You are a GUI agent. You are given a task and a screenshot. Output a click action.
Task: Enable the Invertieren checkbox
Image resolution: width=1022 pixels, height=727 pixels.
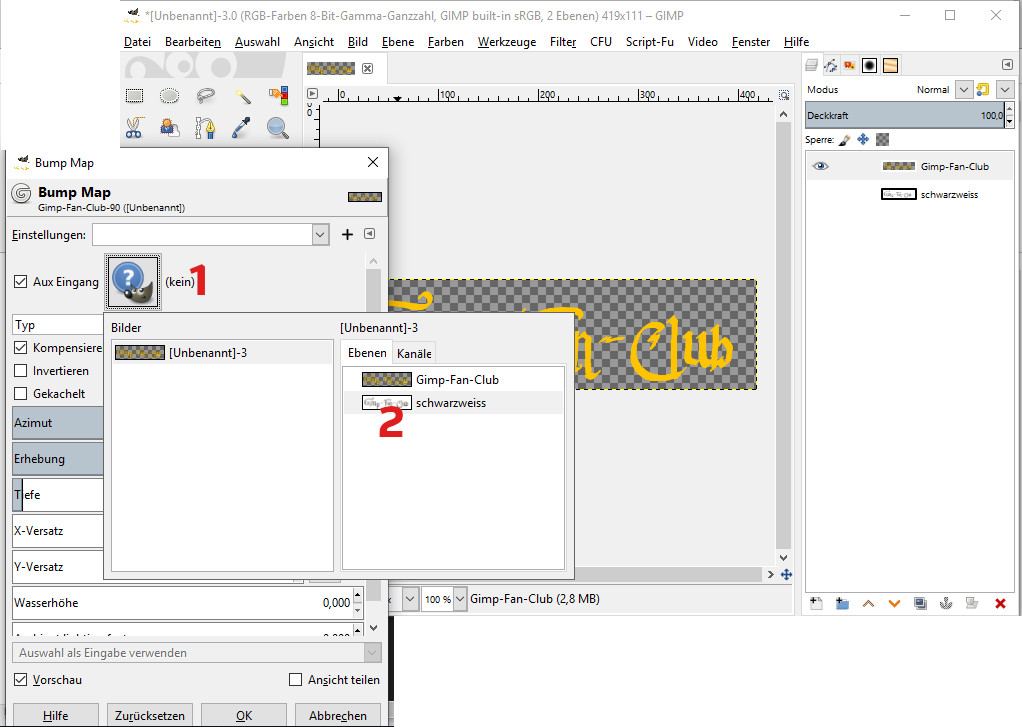20,370
